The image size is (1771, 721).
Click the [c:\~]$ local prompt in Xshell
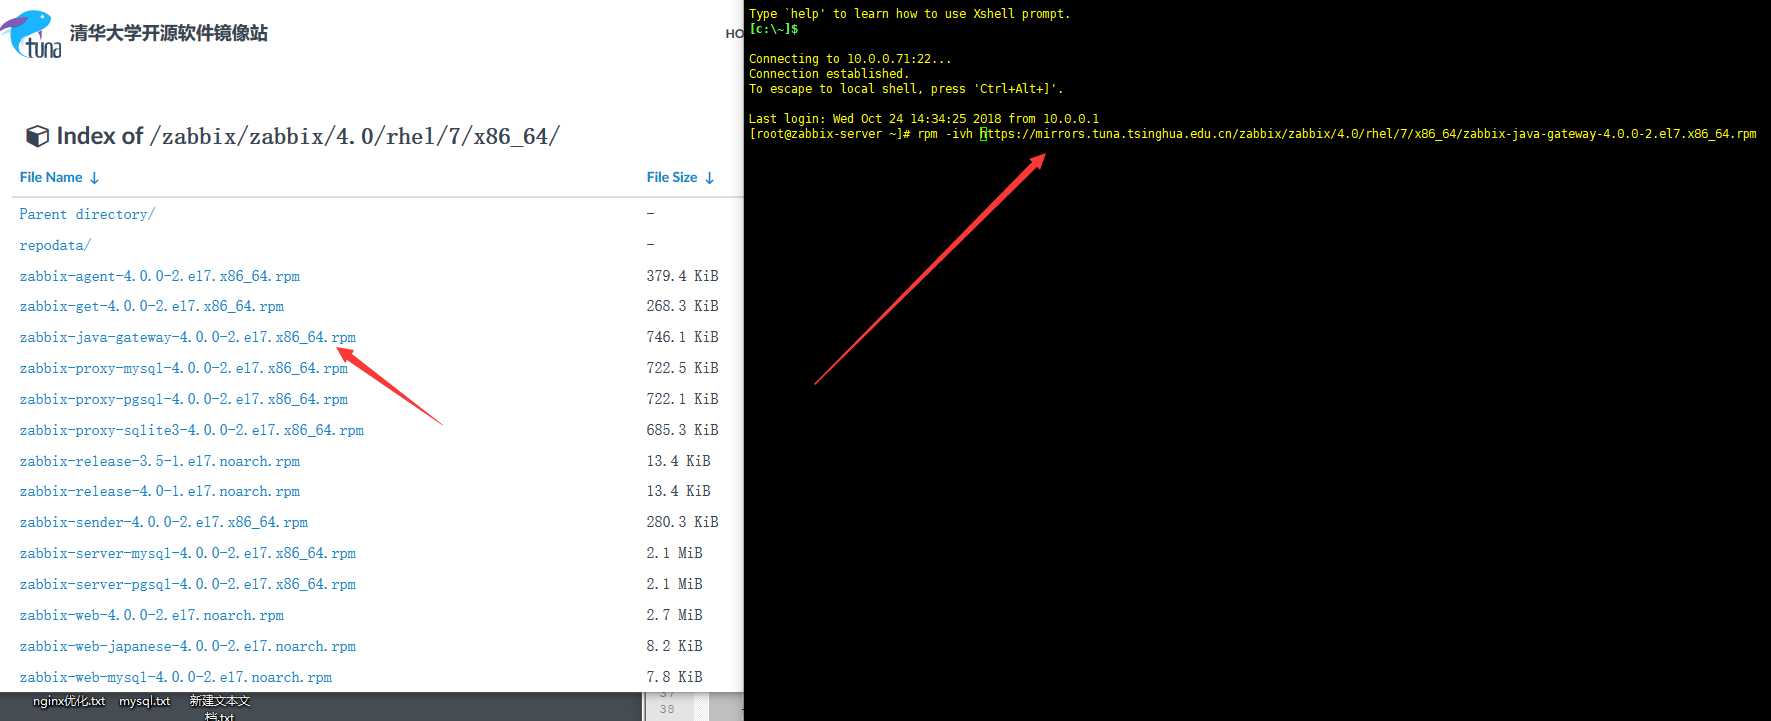click(774, 29)
